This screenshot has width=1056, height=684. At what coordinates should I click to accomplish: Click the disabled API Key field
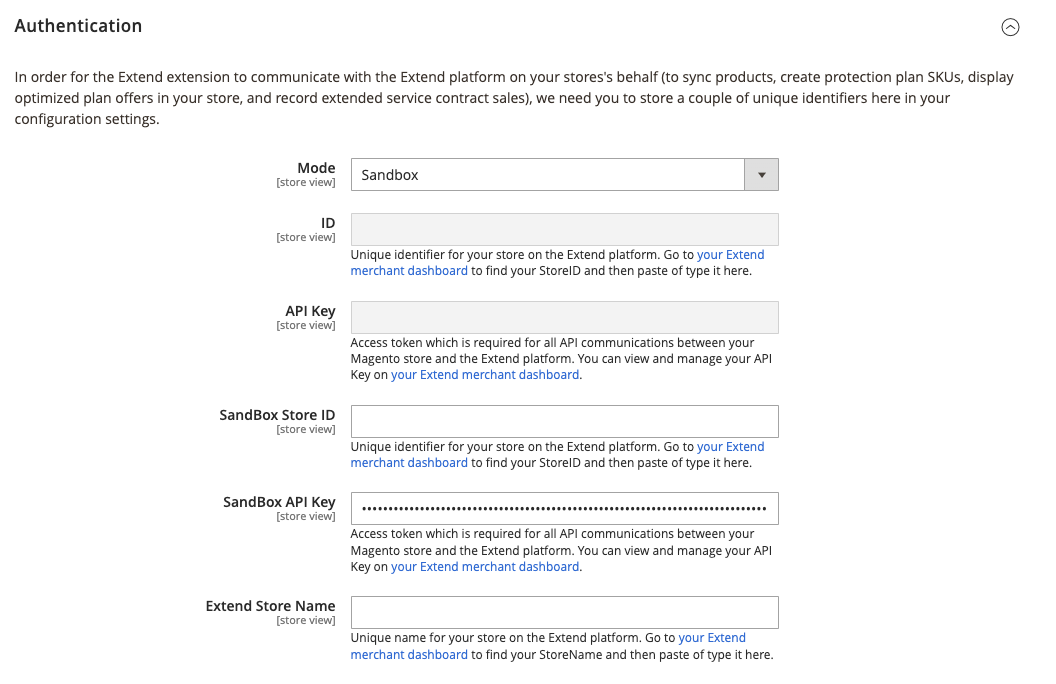tap(564, 317)
